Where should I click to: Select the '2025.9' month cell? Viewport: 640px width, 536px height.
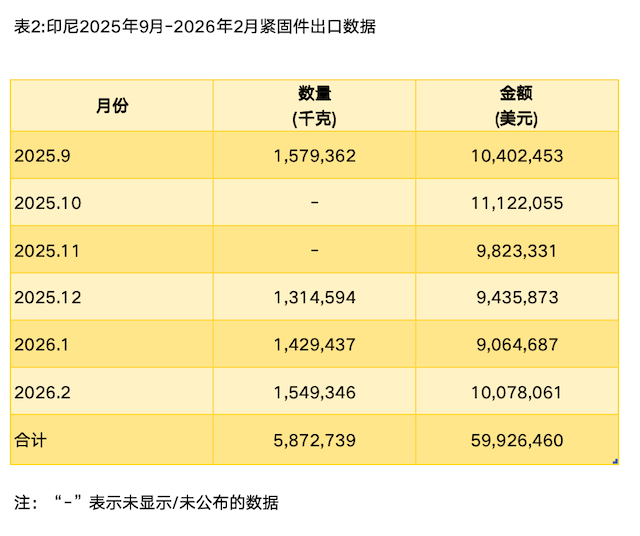[x=112, y=156]
